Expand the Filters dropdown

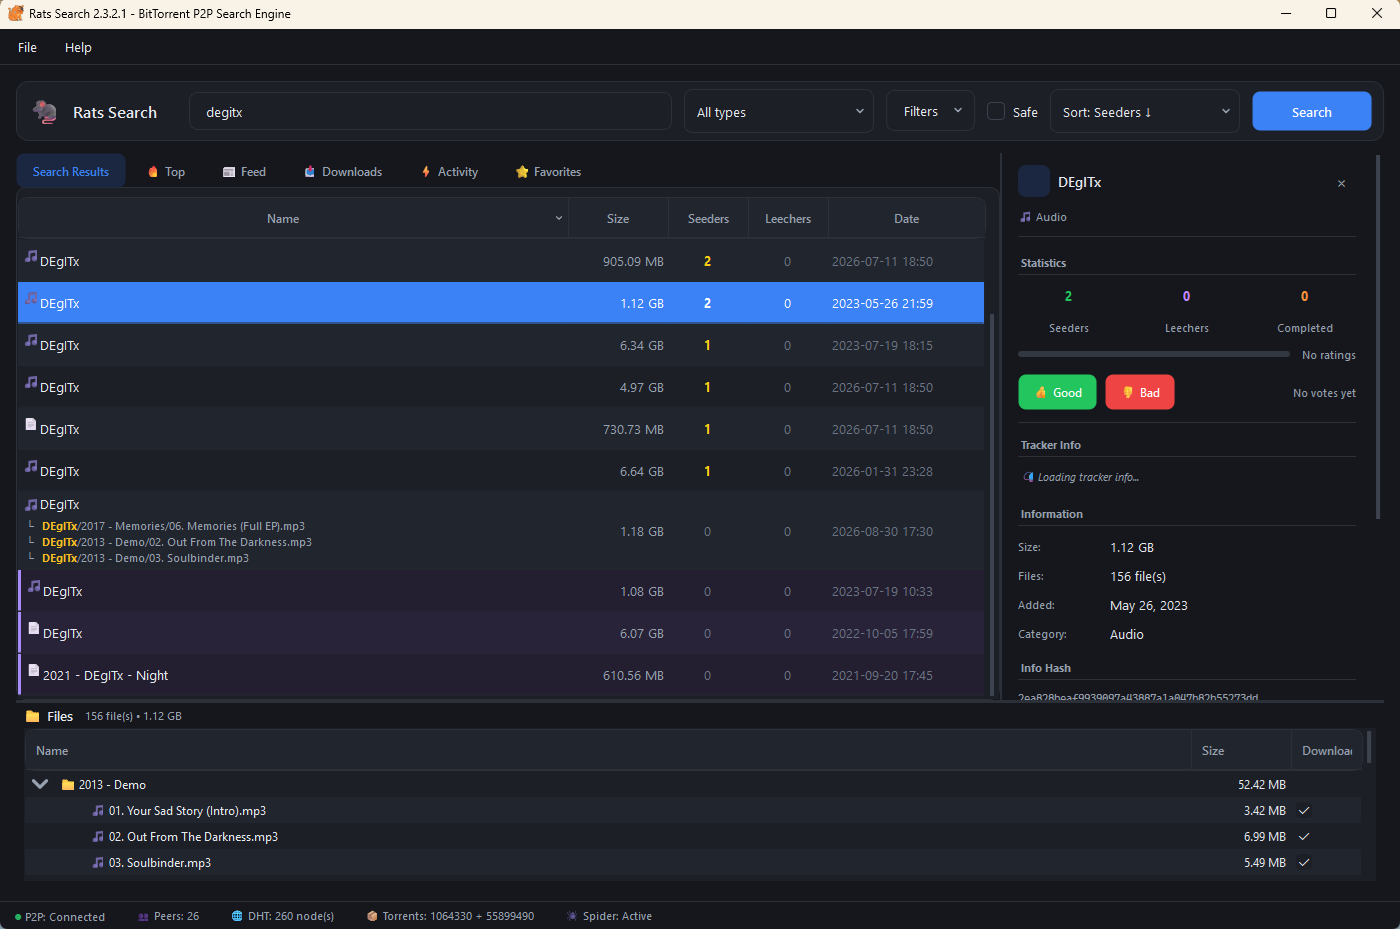pos(931,112)
